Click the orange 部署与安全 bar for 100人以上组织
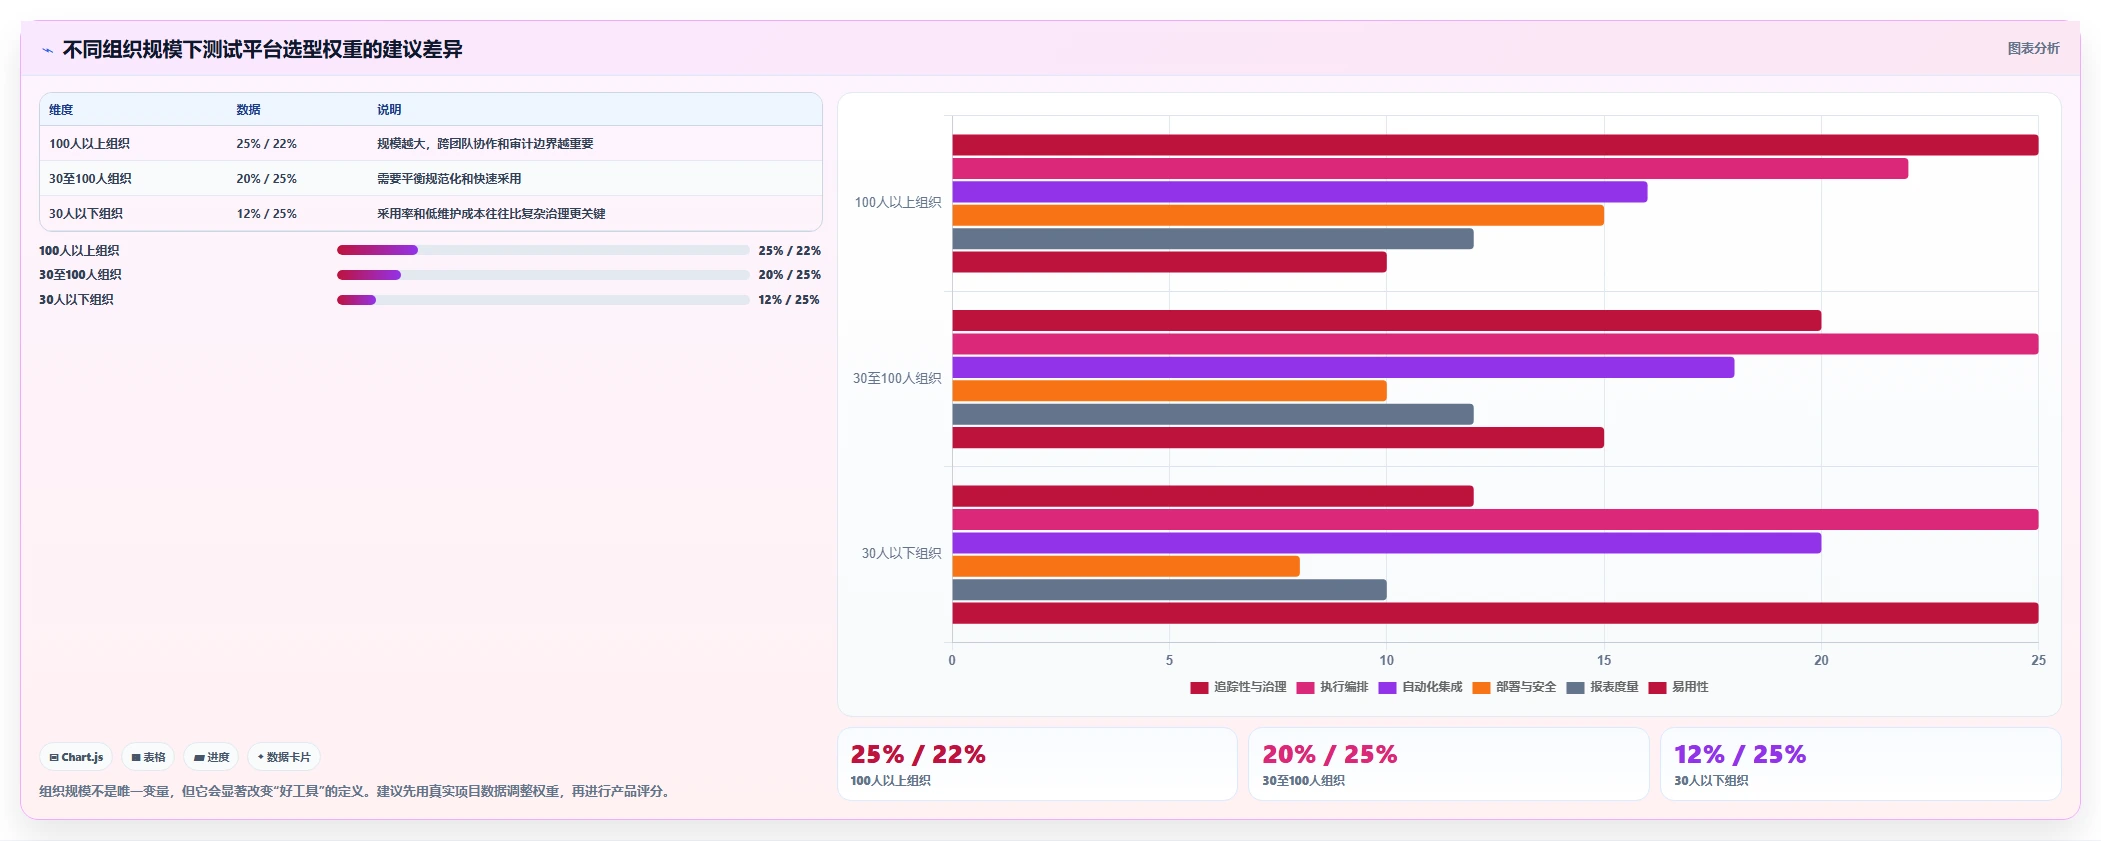Viewport: 2101px width, 841px height. coord(1278,215)
